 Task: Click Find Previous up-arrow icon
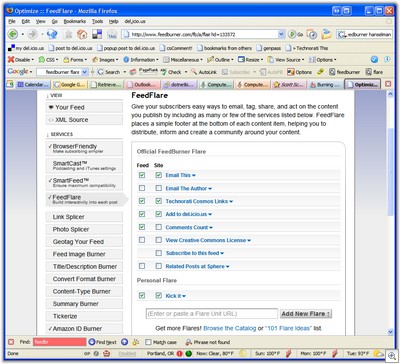click(x=124, y=342)
